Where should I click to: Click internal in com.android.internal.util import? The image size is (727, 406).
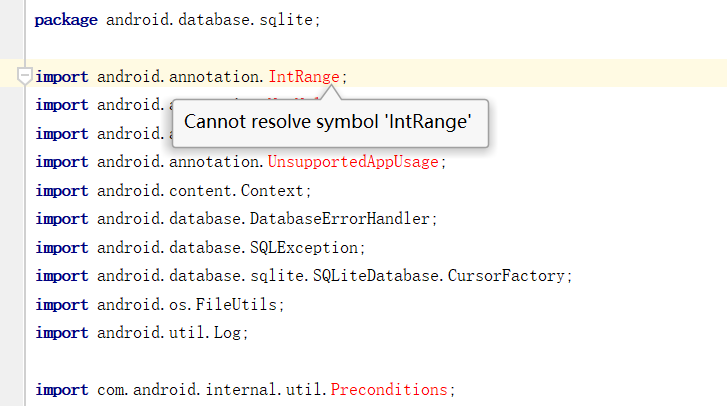point(241,390)
